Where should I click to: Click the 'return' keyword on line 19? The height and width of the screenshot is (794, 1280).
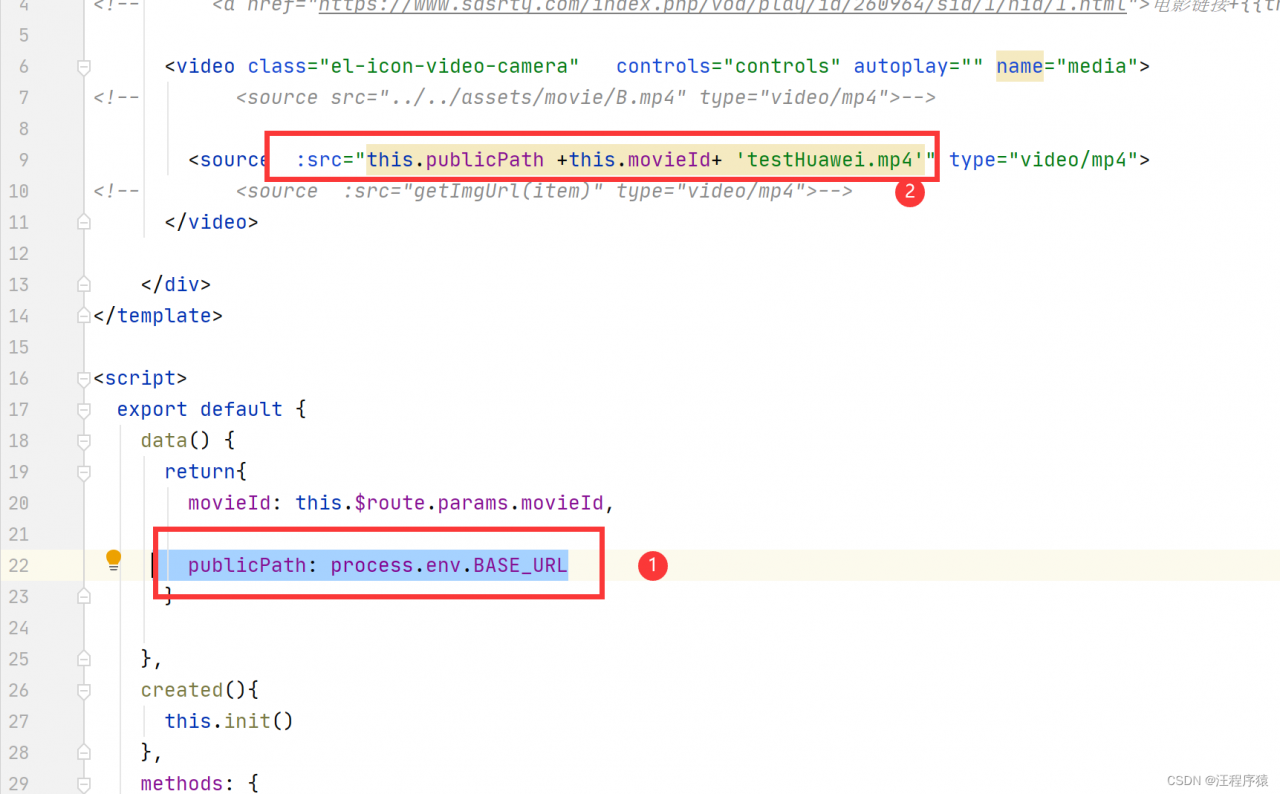[200, 471]
